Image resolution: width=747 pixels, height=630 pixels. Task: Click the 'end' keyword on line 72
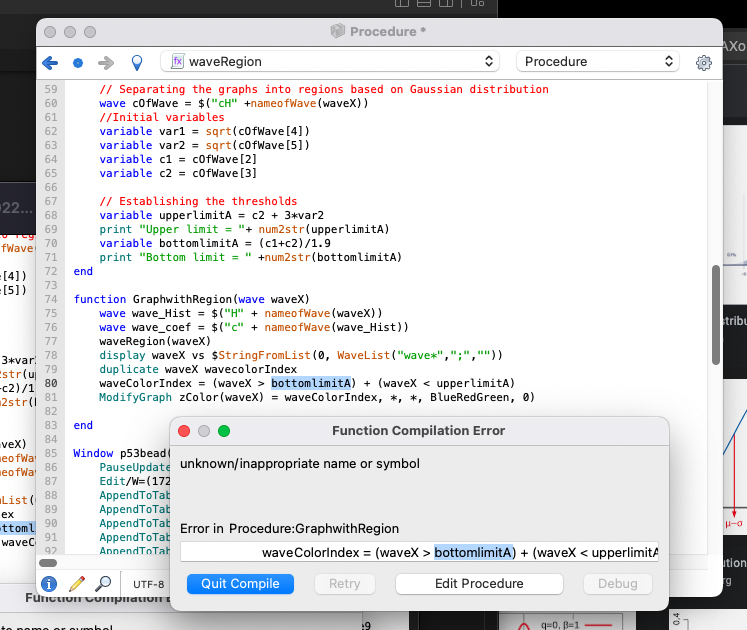(83, 271)
